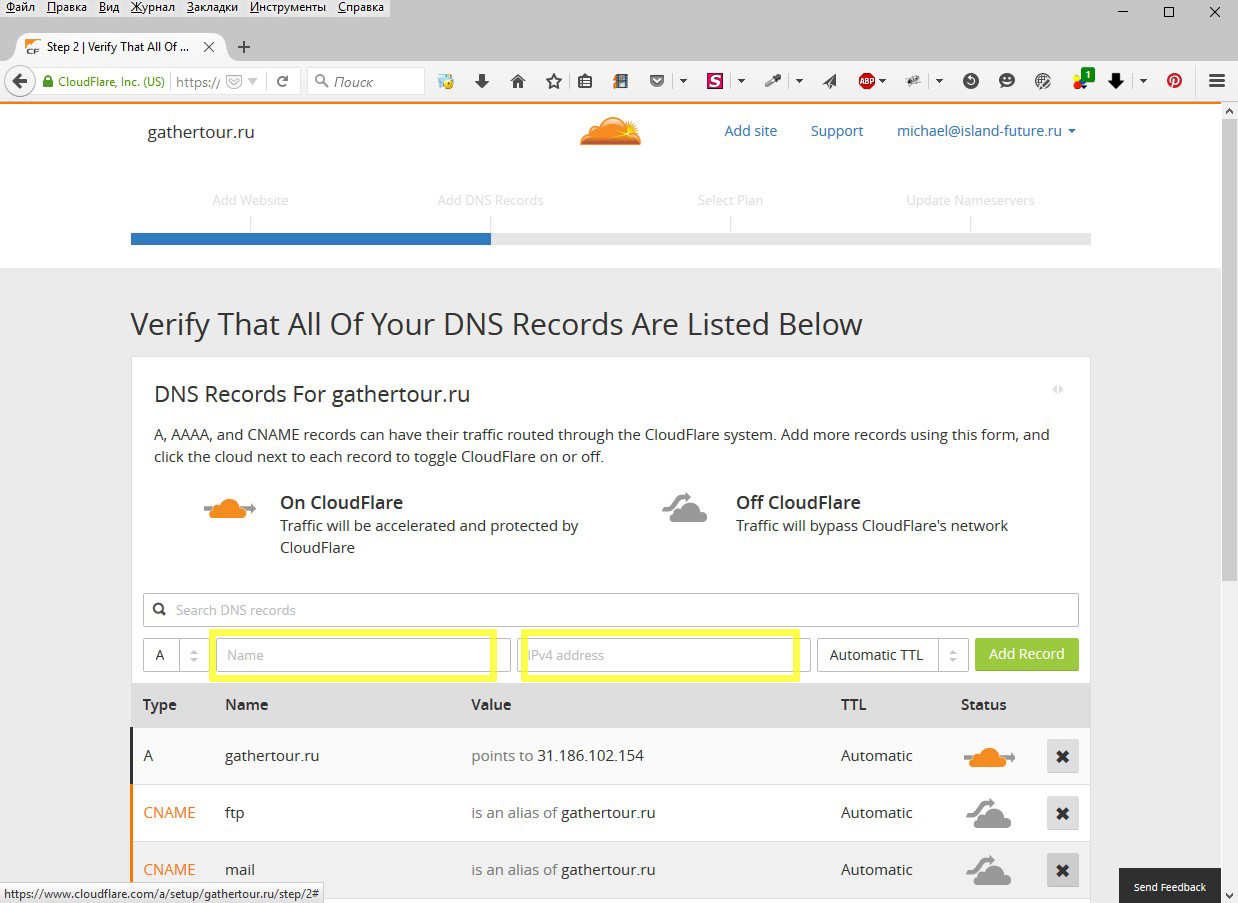Image resolution: width=1238 pixels, height=903 pixels.
Task: Click the 31.186.102.154 value
Action: click(590, 756)
